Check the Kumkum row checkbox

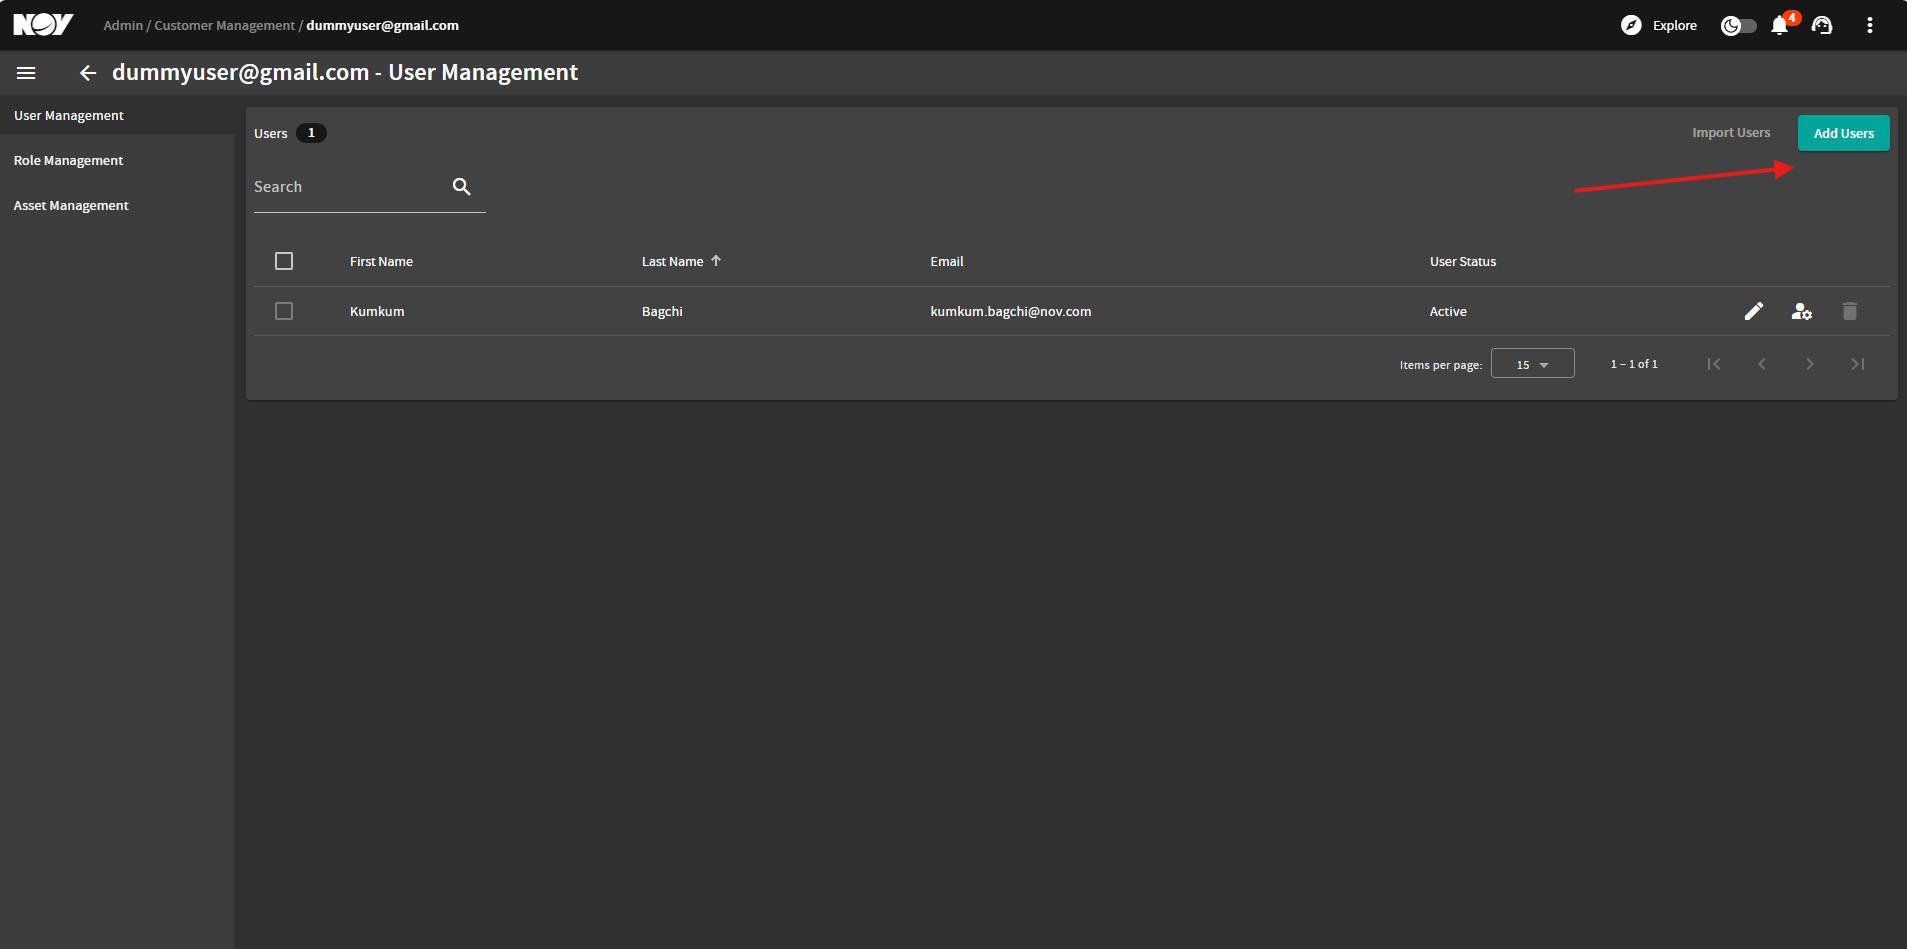coord(284,311)
